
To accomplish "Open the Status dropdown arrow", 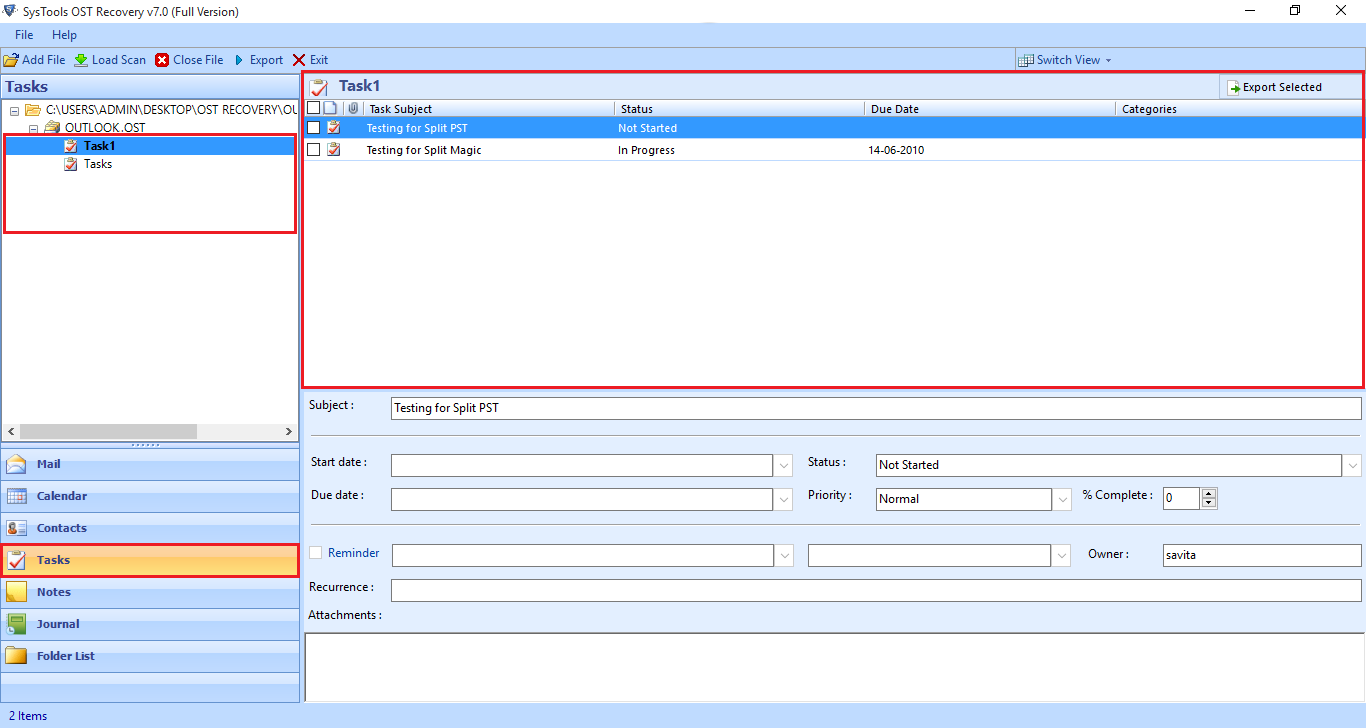I will [1353, 465].
